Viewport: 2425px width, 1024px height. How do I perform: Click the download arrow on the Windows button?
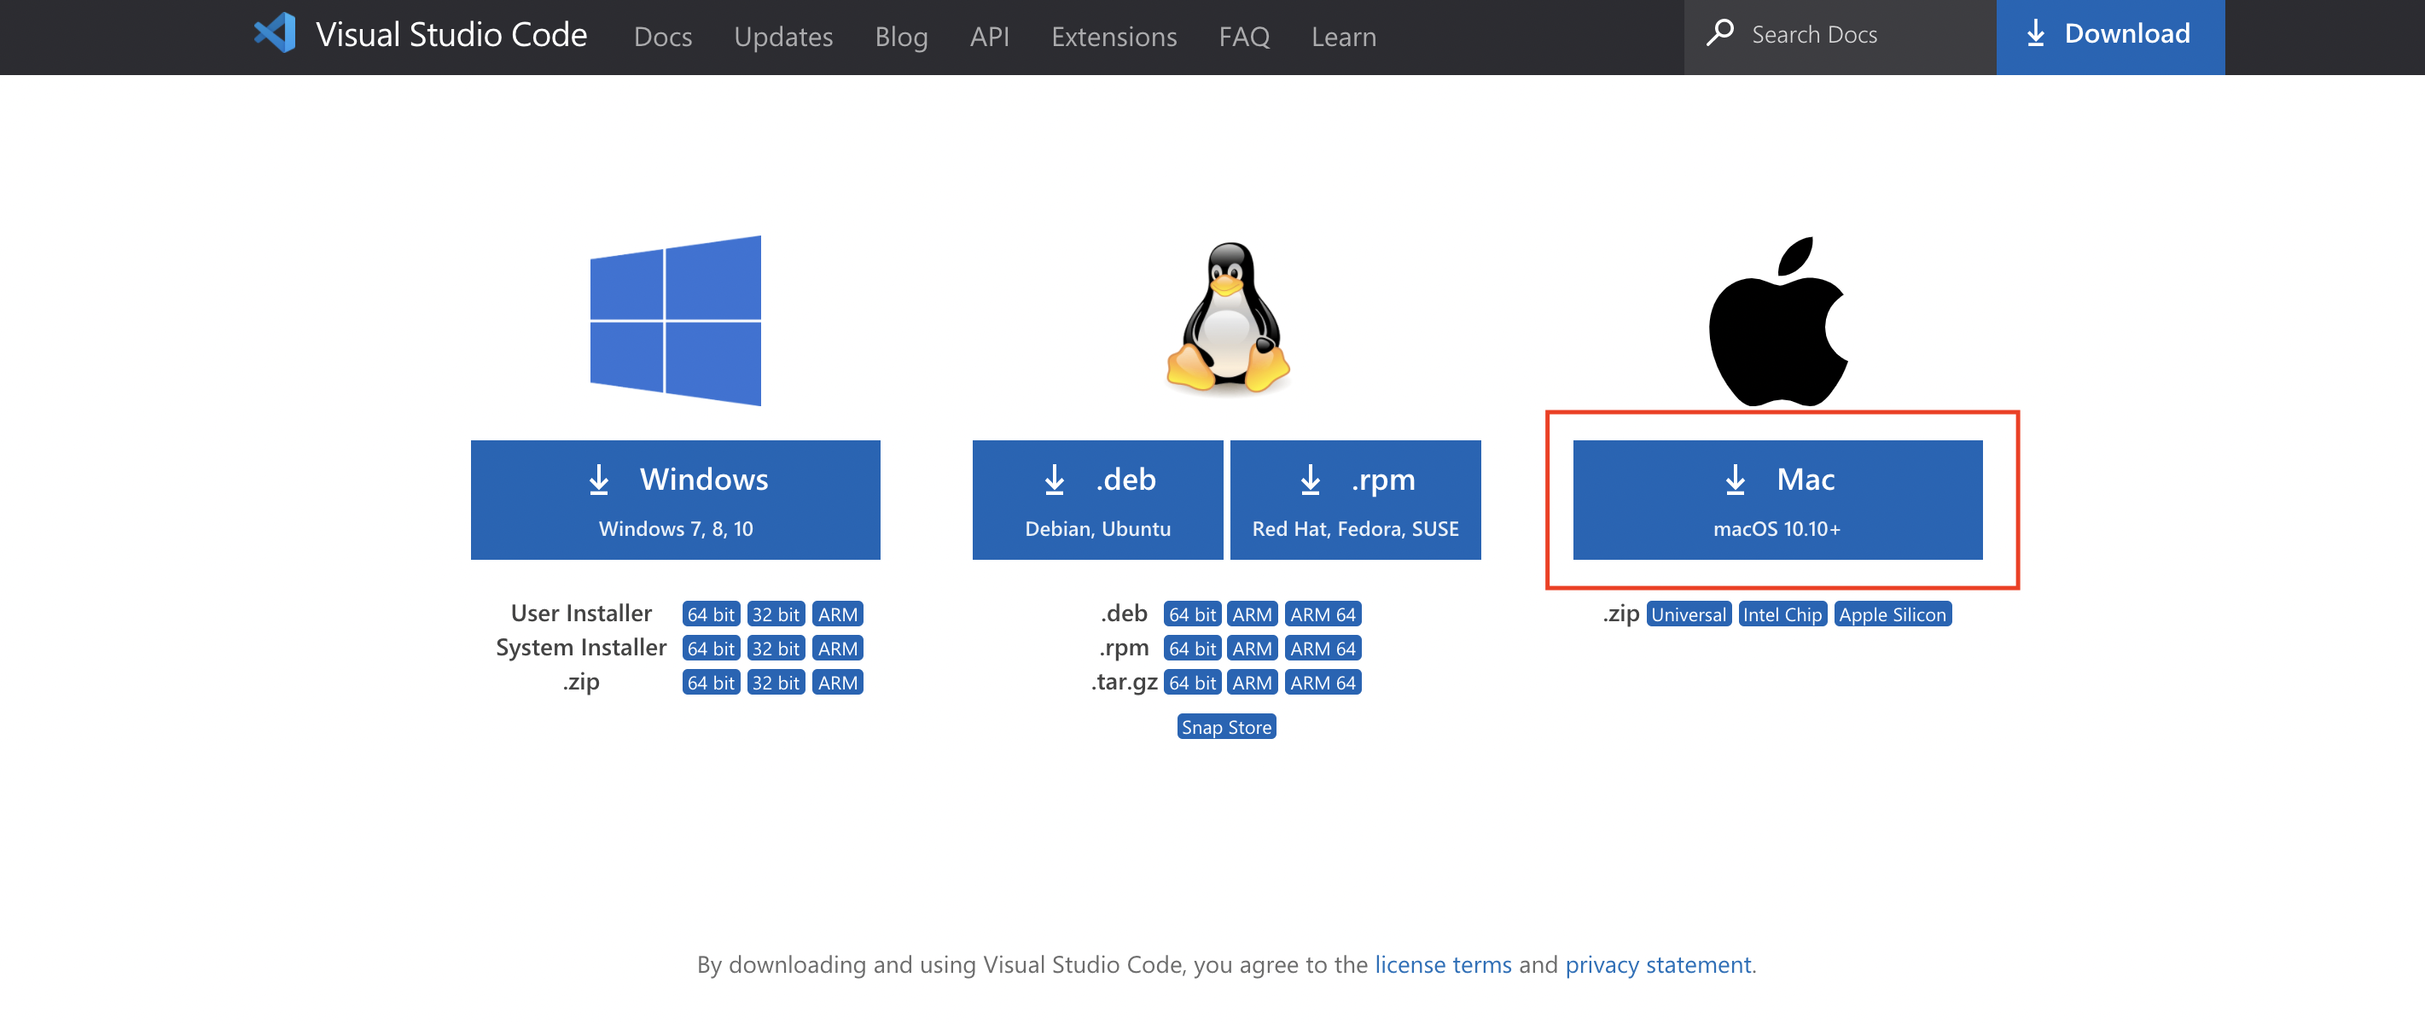coord(599,479)
